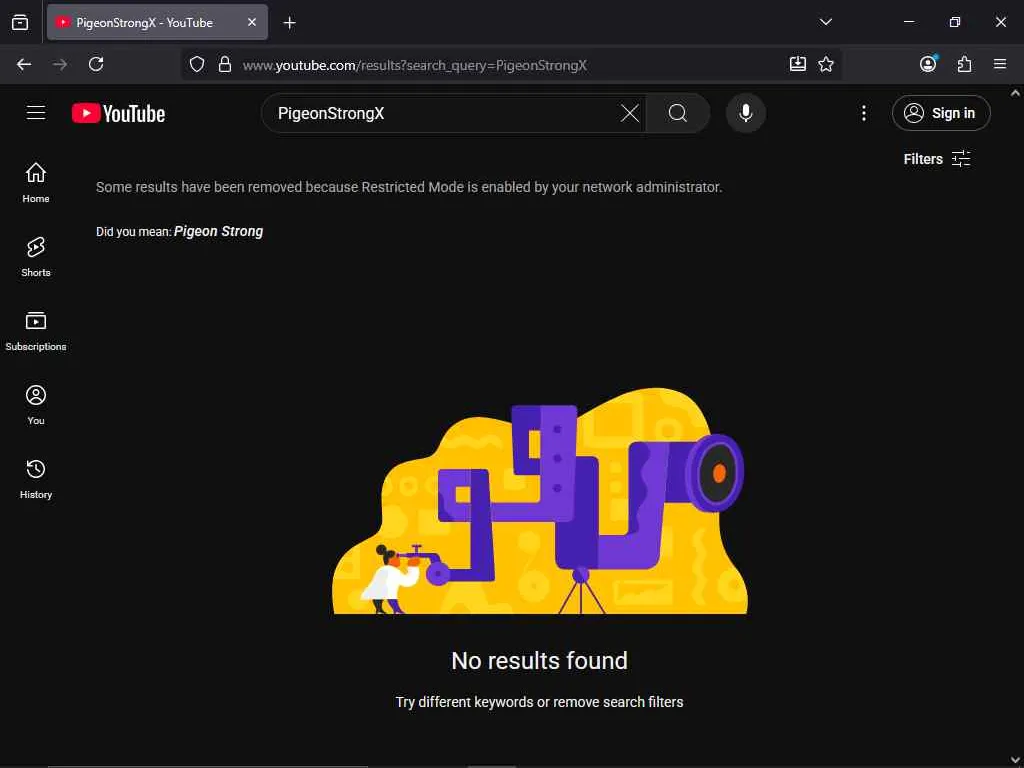1024x768 pixels.
Task: Open the Firefox application menu
Action: (1000, 64)
